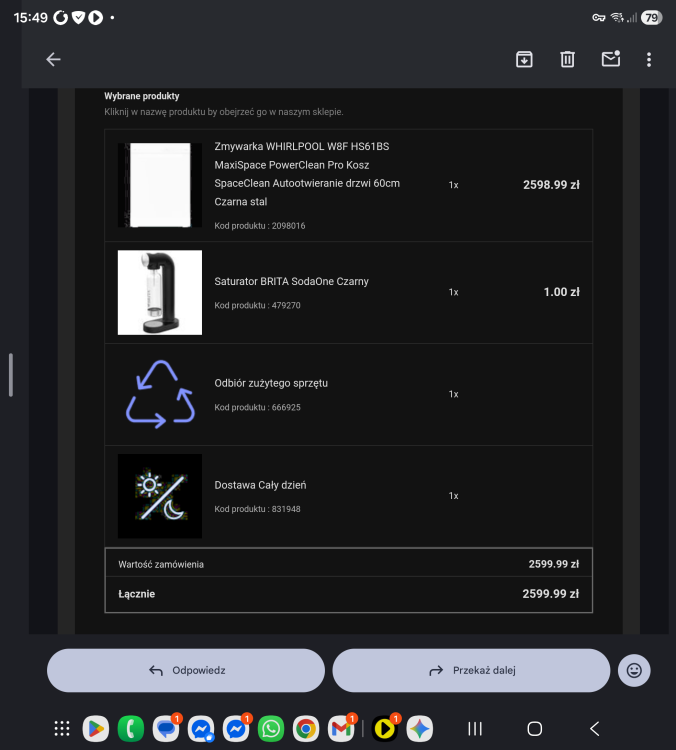Open the Dostawa Cały dzień link
This screenshot has height=750, width=676.
click(x=260, y=485)
